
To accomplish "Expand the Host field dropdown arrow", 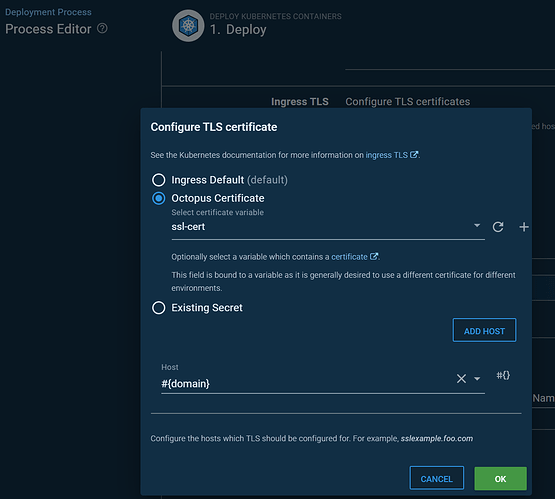I will pyautogui.click(x=477, y=379).
